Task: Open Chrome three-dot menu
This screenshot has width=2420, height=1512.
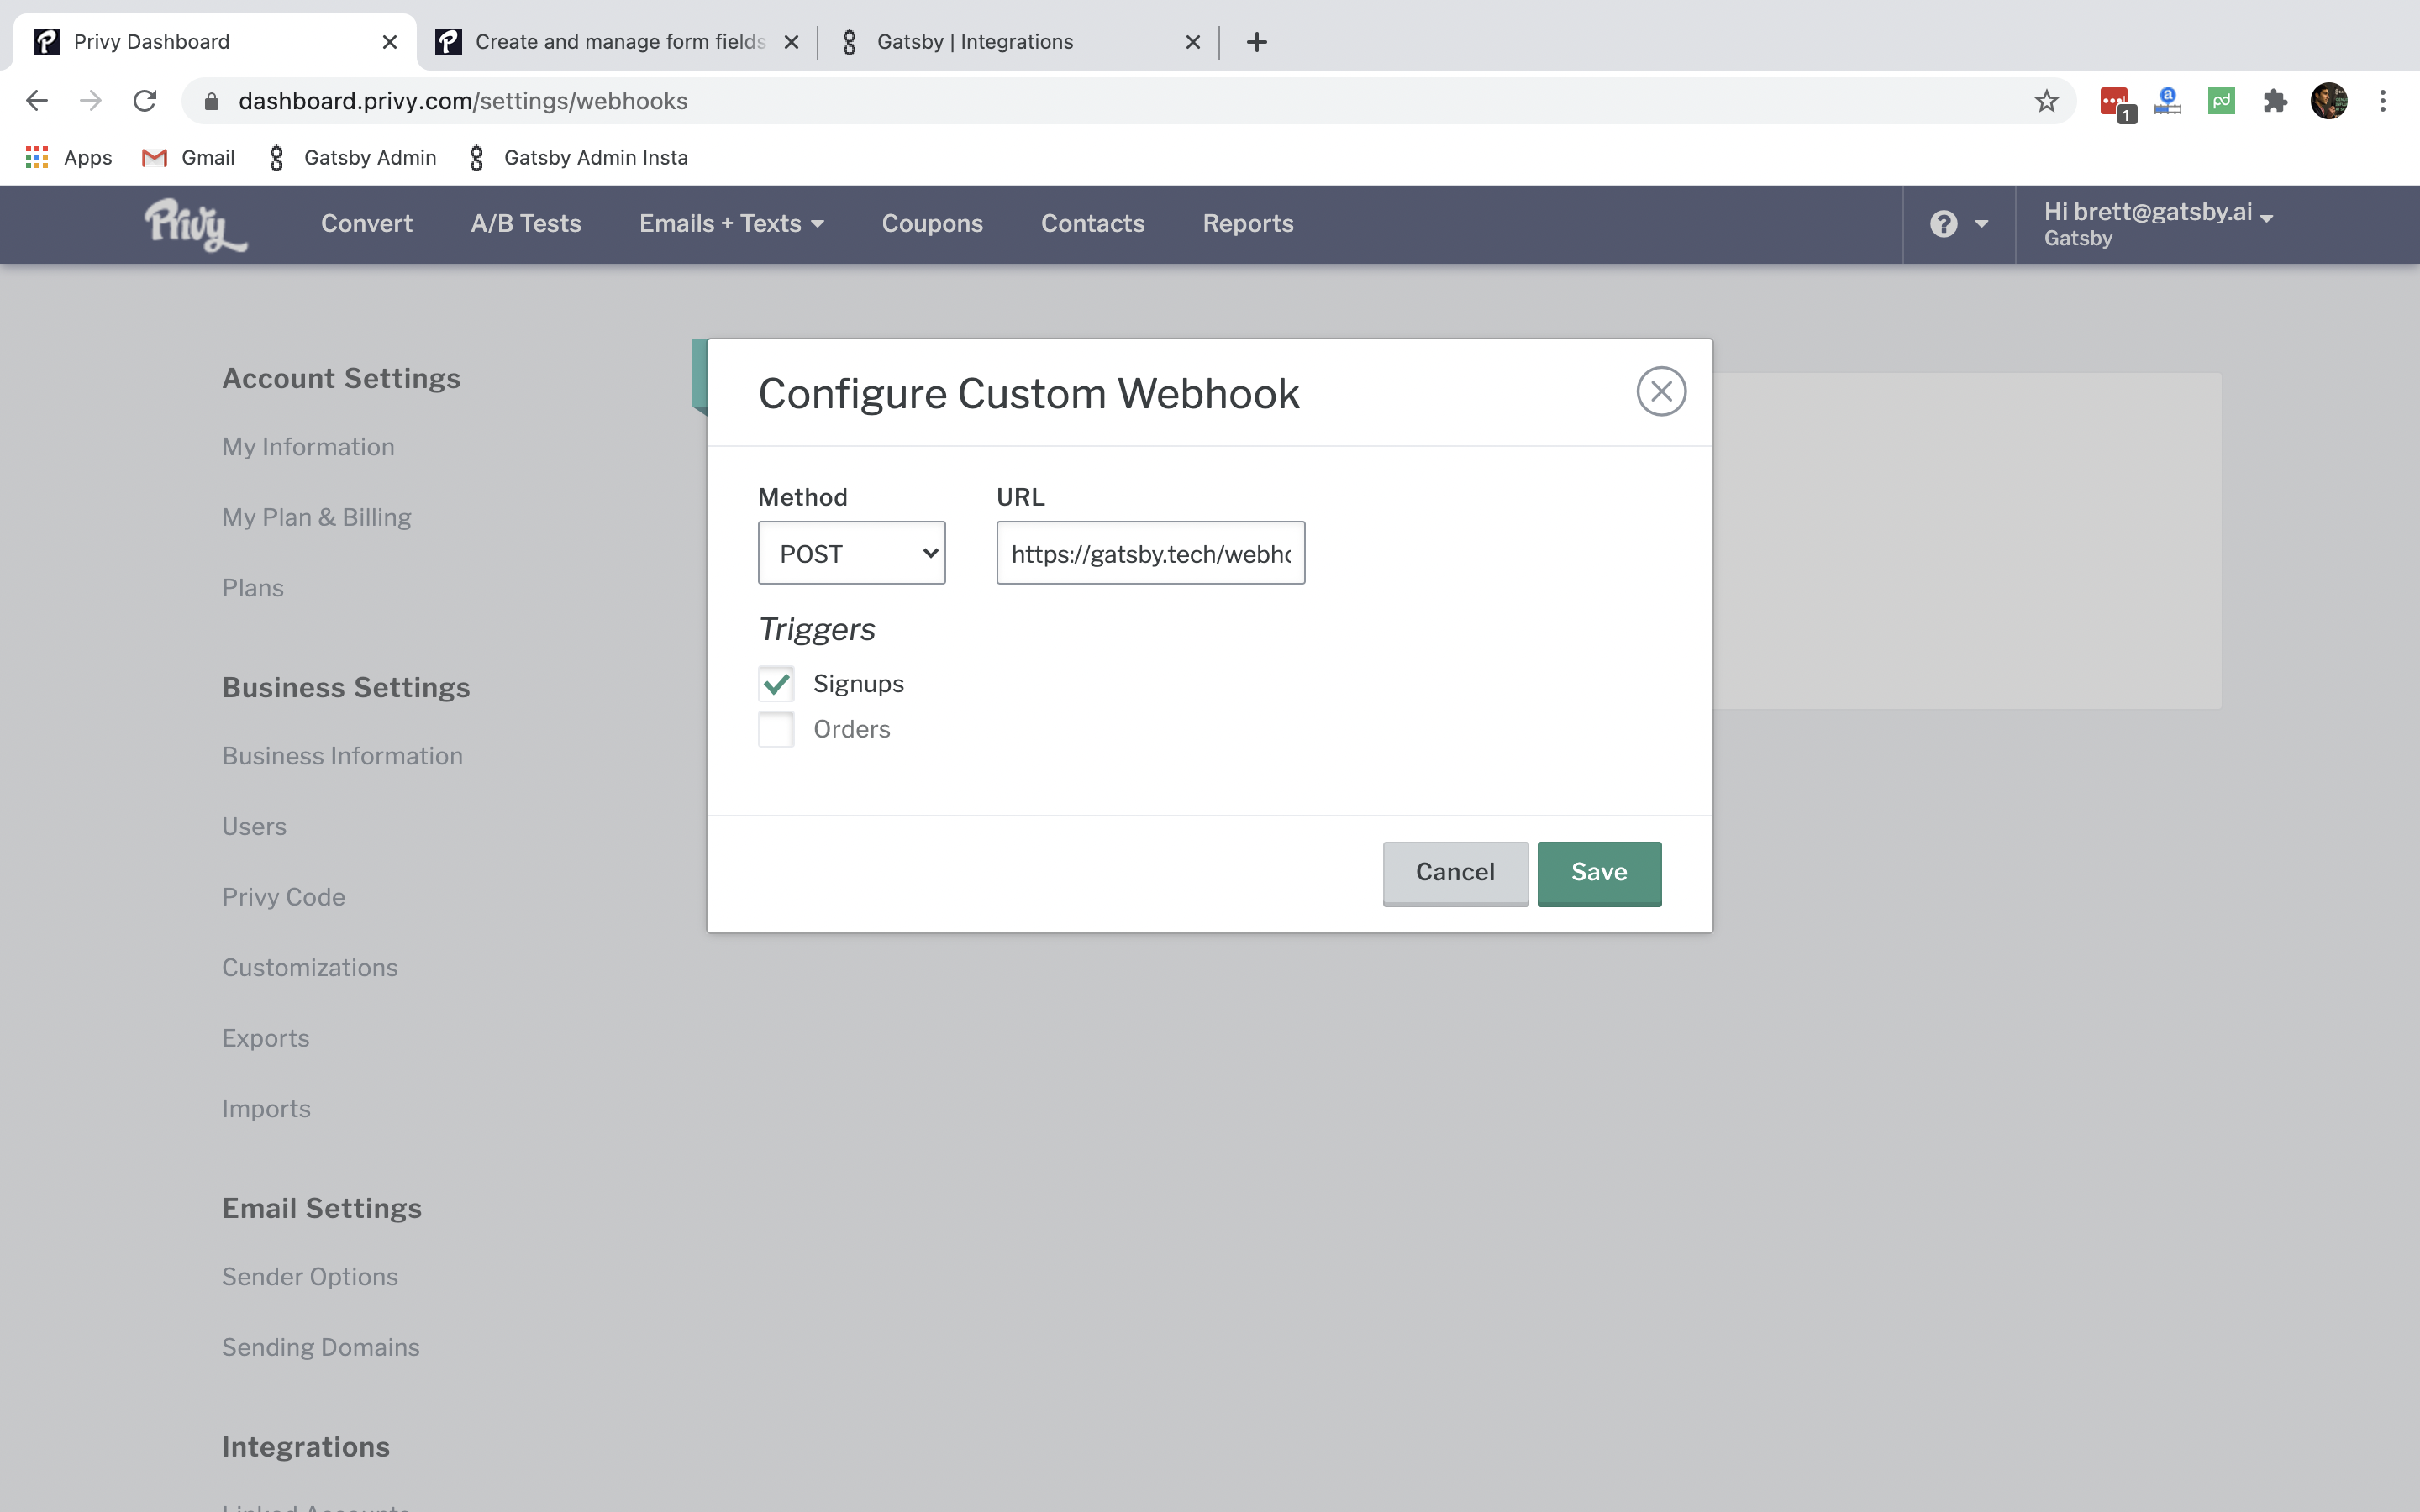Action: [x=2383, y=101]
